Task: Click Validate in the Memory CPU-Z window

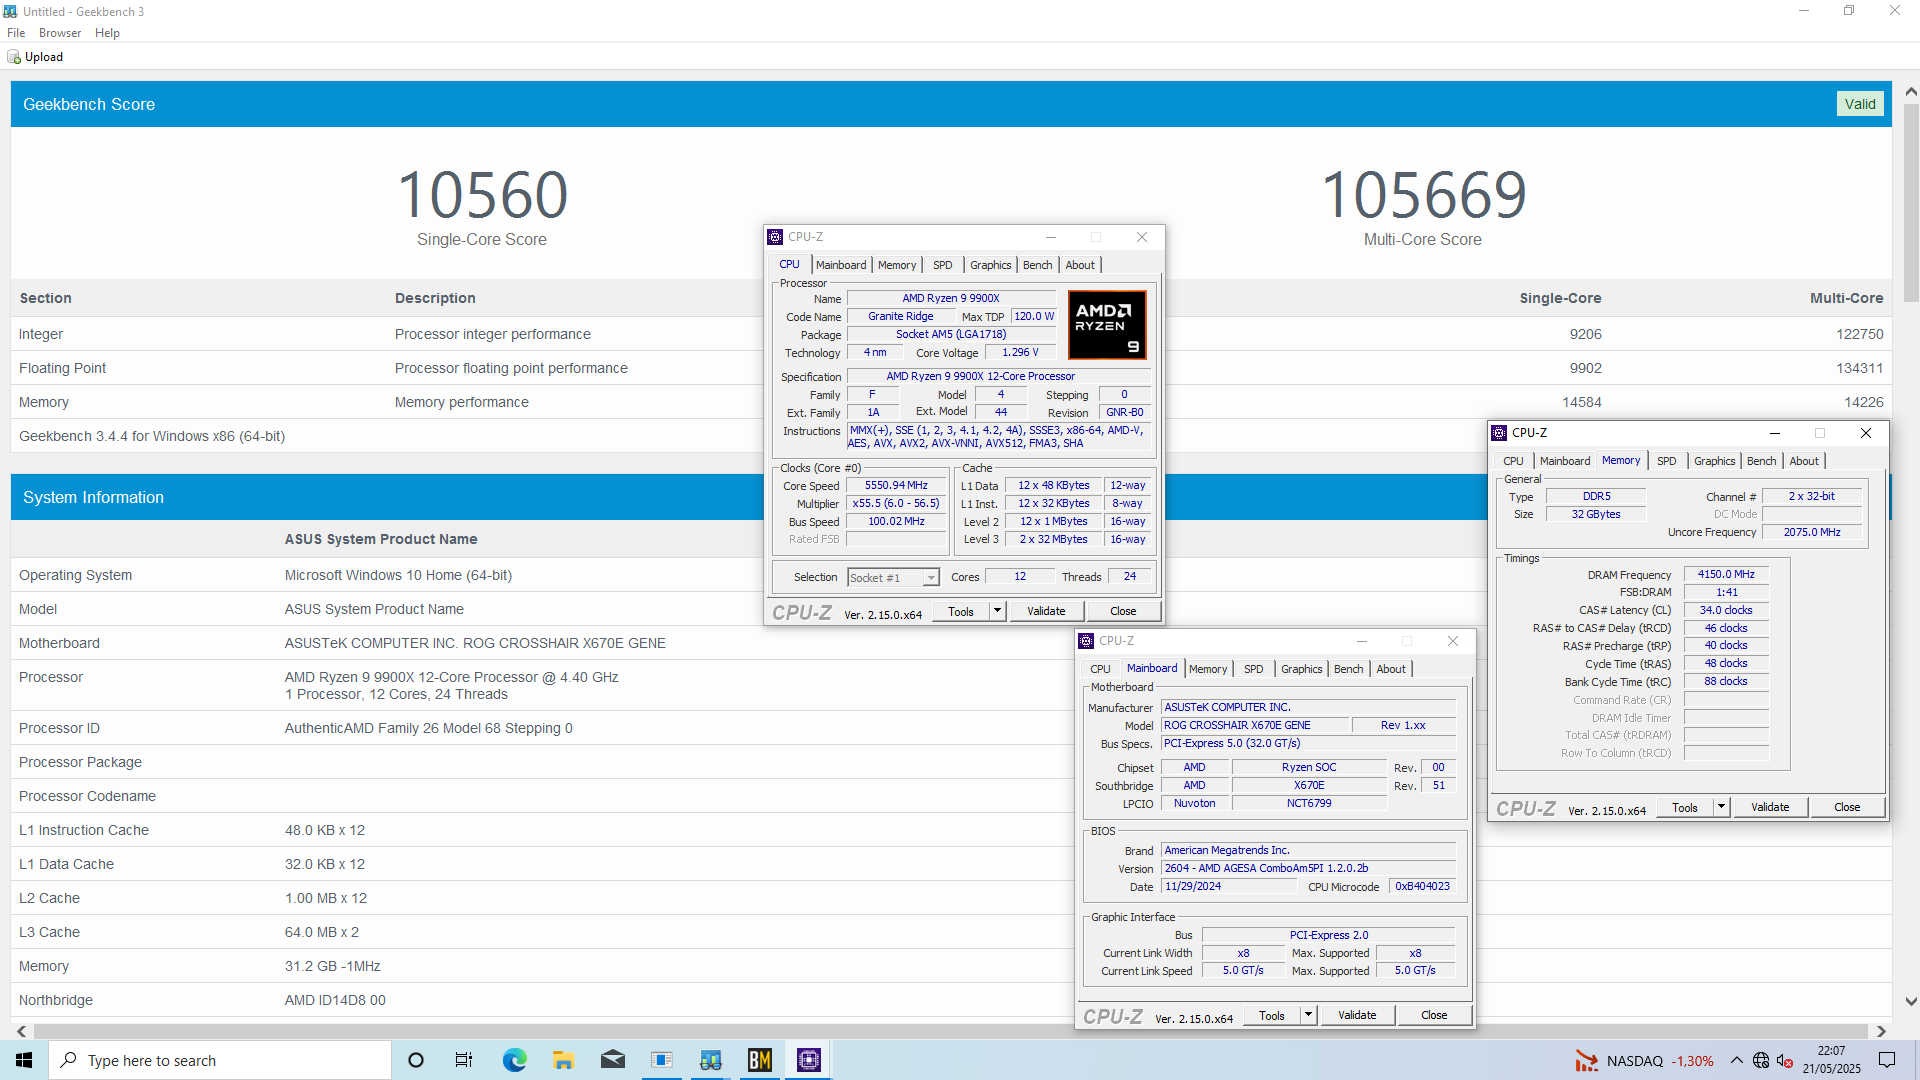Action: 1770,808
